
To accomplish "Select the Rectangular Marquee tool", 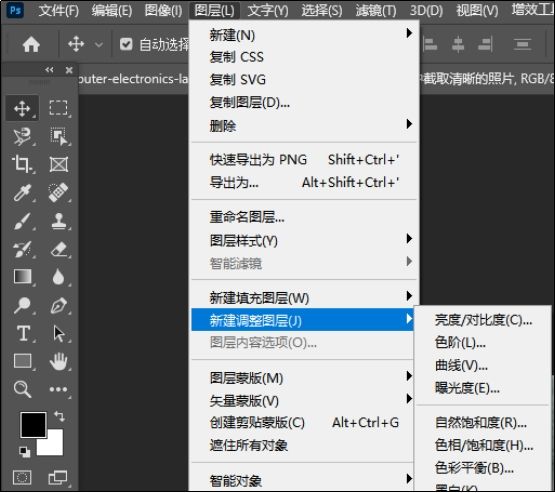I will point(58,108).
